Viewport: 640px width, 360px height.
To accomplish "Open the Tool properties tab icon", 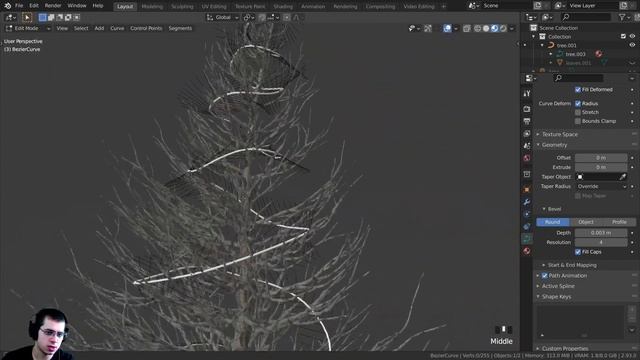I will 527,94.
